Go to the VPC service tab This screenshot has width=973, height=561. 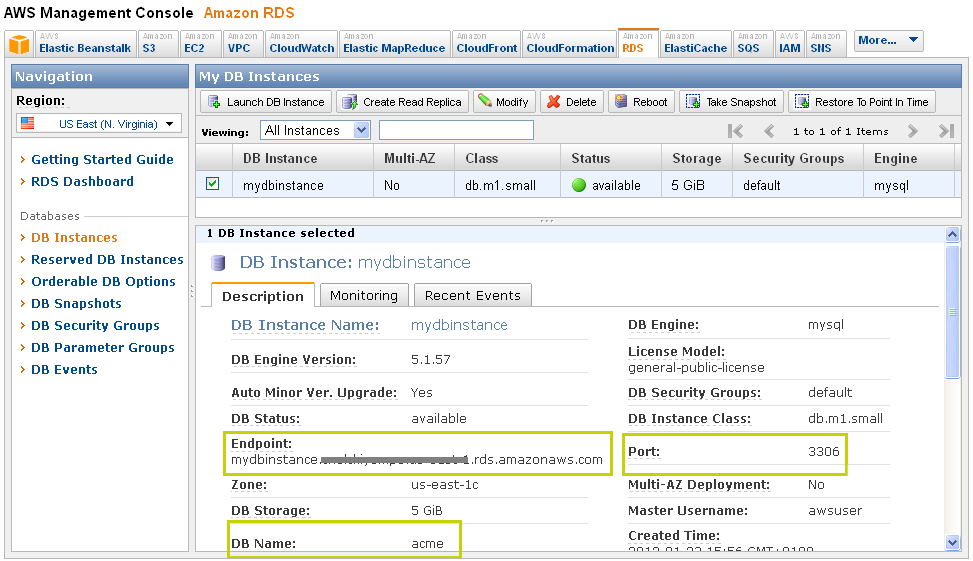[x=242, y=43]
